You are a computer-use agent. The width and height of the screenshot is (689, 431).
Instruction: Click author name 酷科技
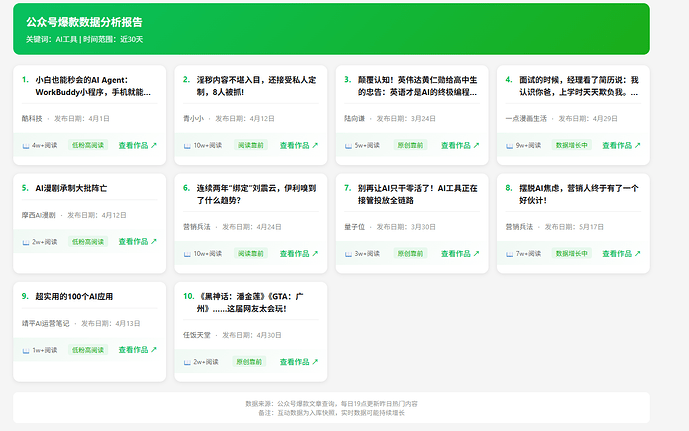[32, 119]
